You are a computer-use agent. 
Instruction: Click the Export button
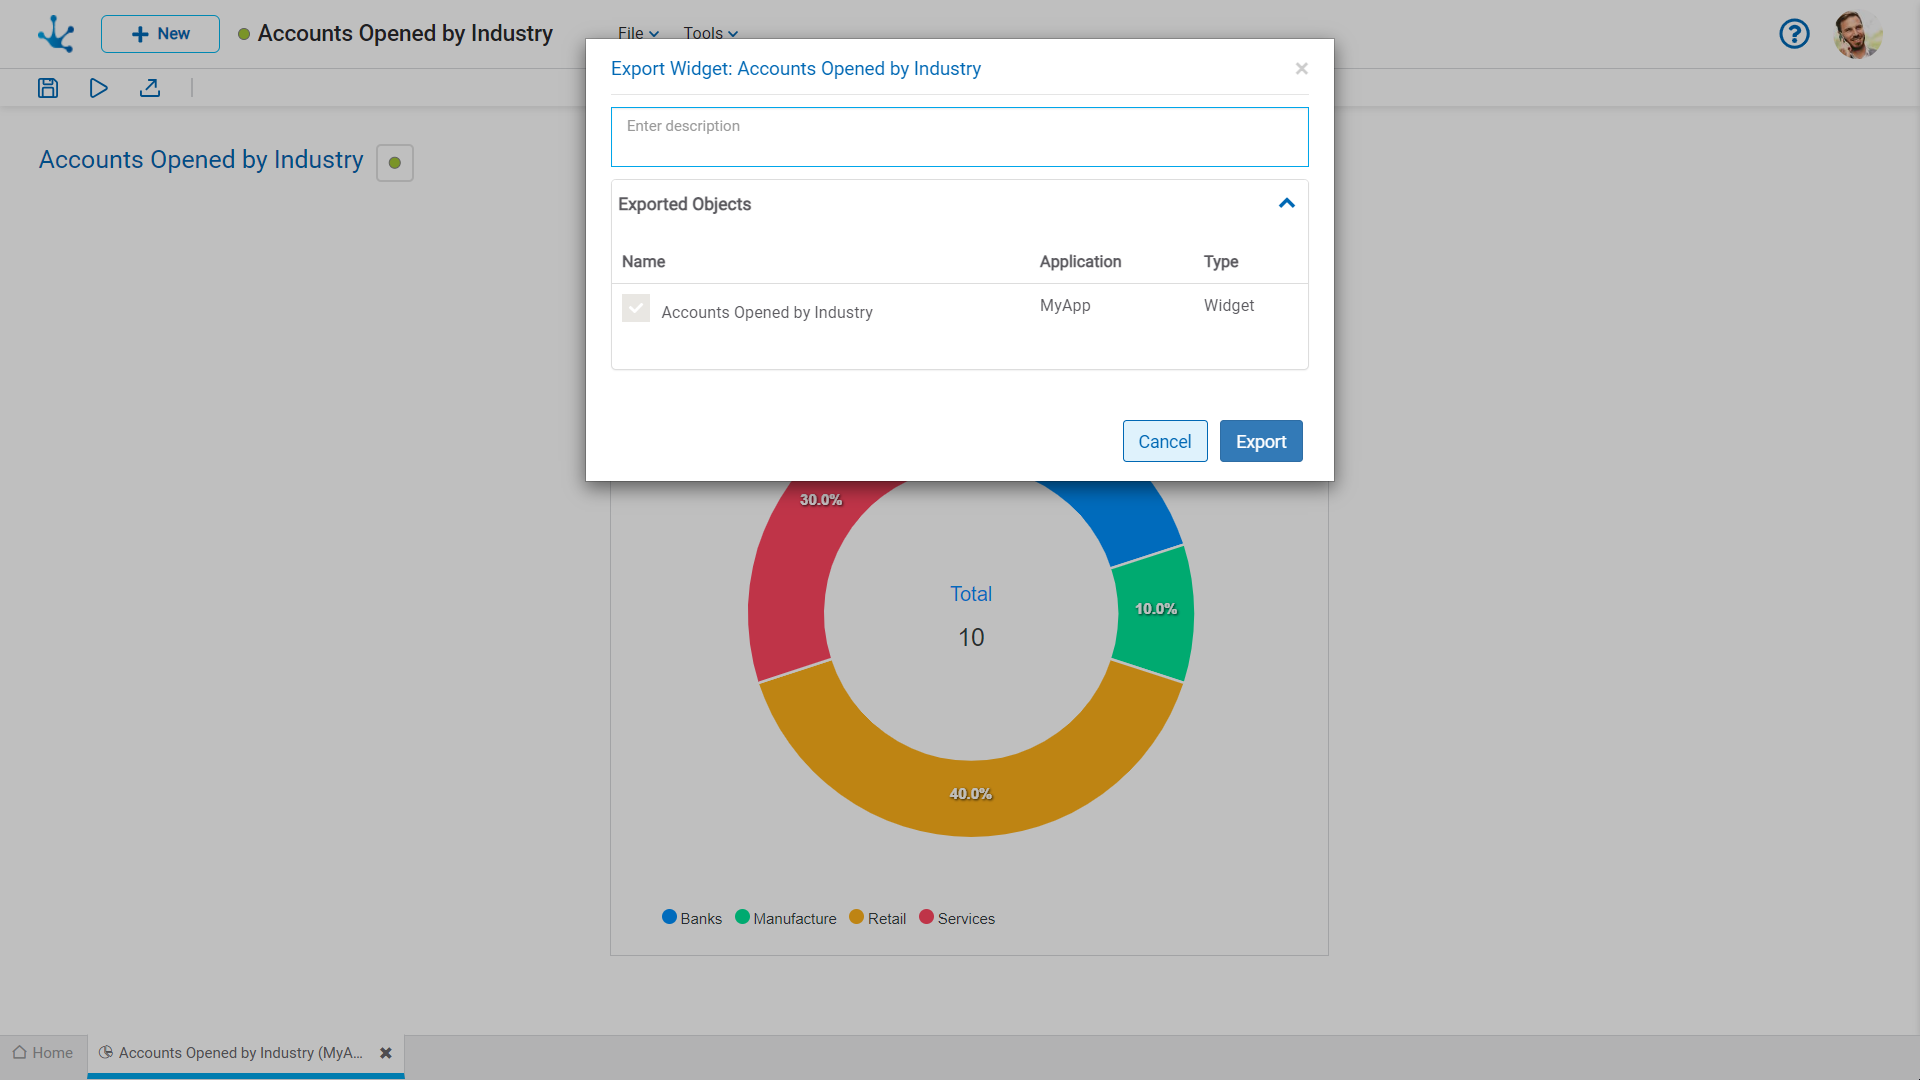click(x=1260, y=441)
